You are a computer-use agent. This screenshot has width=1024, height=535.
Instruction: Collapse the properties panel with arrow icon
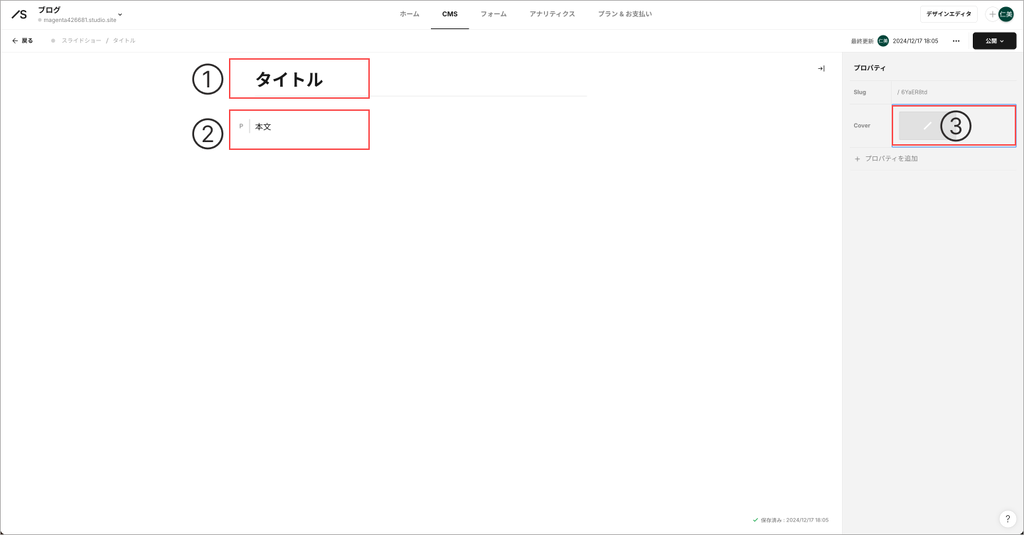pos(821,68)
